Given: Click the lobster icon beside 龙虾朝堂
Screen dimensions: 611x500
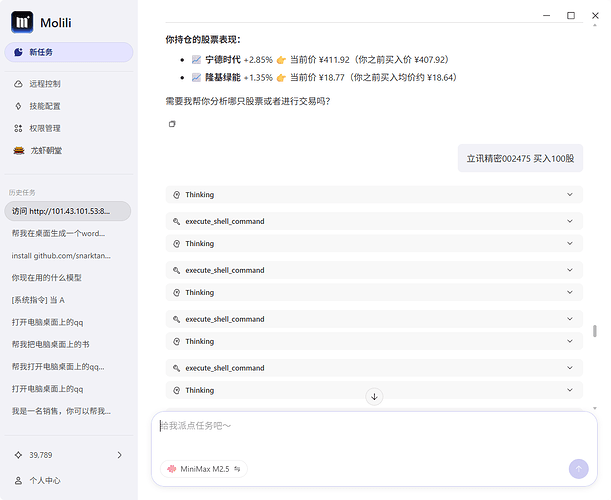Looking at the screenshot, I should 19,150.
